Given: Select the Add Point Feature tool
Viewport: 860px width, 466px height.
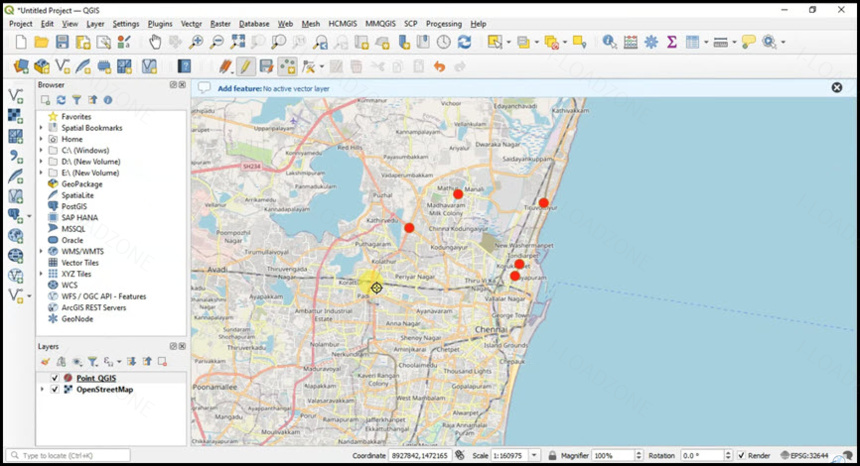Looking at the screenshot, I should [x=287, y=67].
